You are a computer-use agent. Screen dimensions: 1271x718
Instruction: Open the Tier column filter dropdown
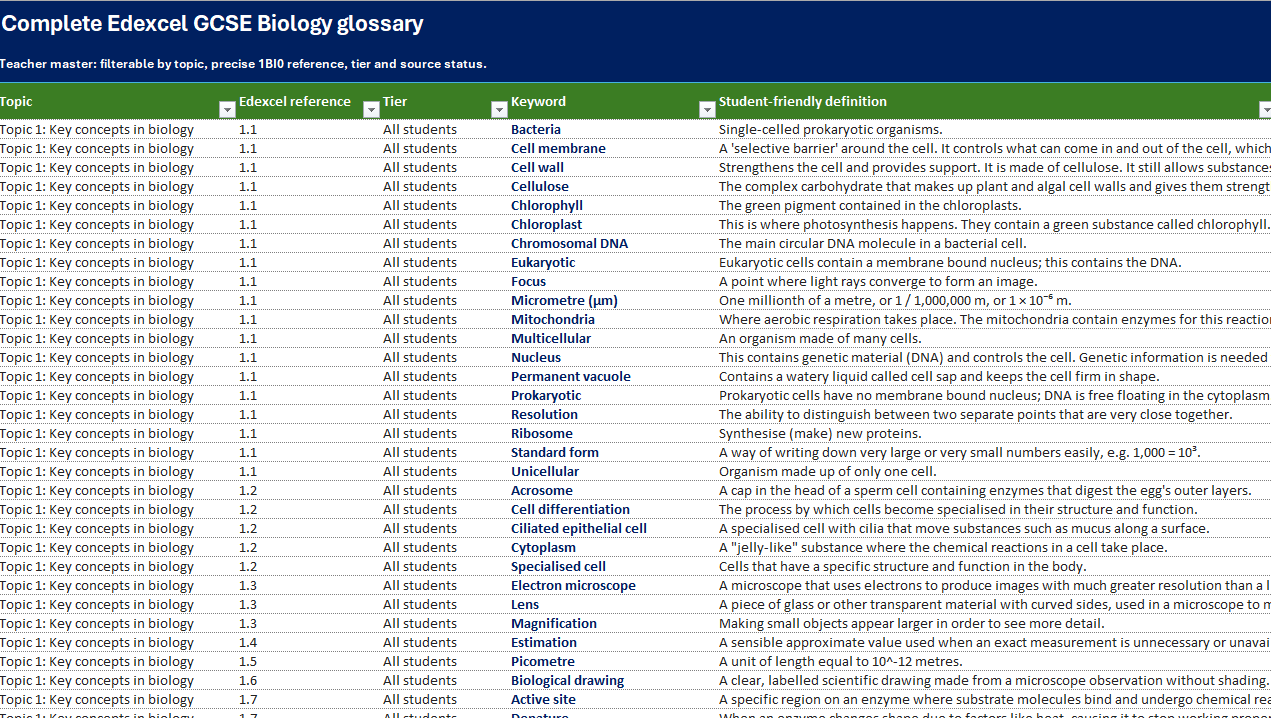click(499, 109)
